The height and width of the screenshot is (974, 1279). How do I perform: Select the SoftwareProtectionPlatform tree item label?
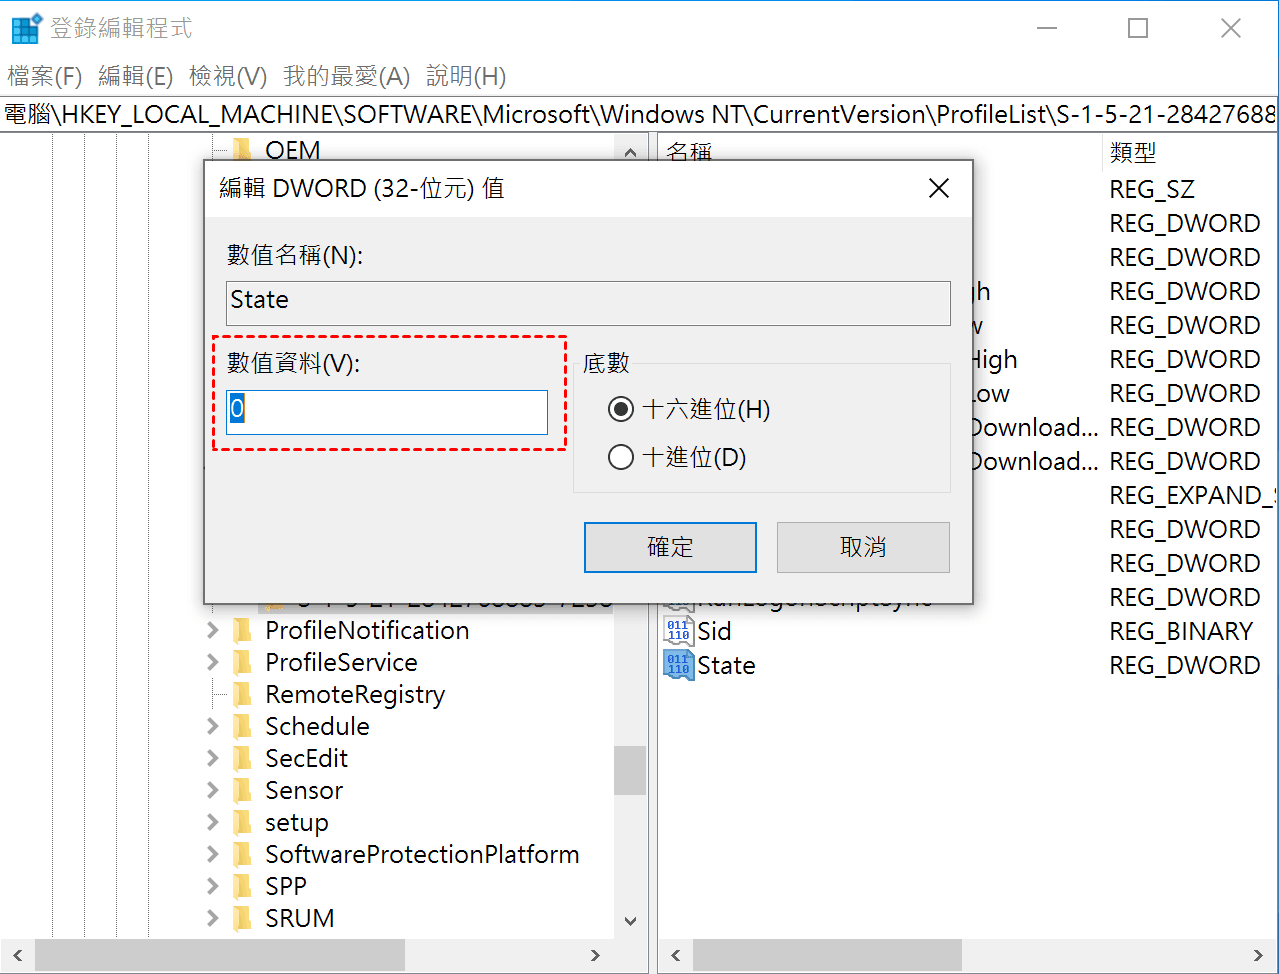(422, 854)
